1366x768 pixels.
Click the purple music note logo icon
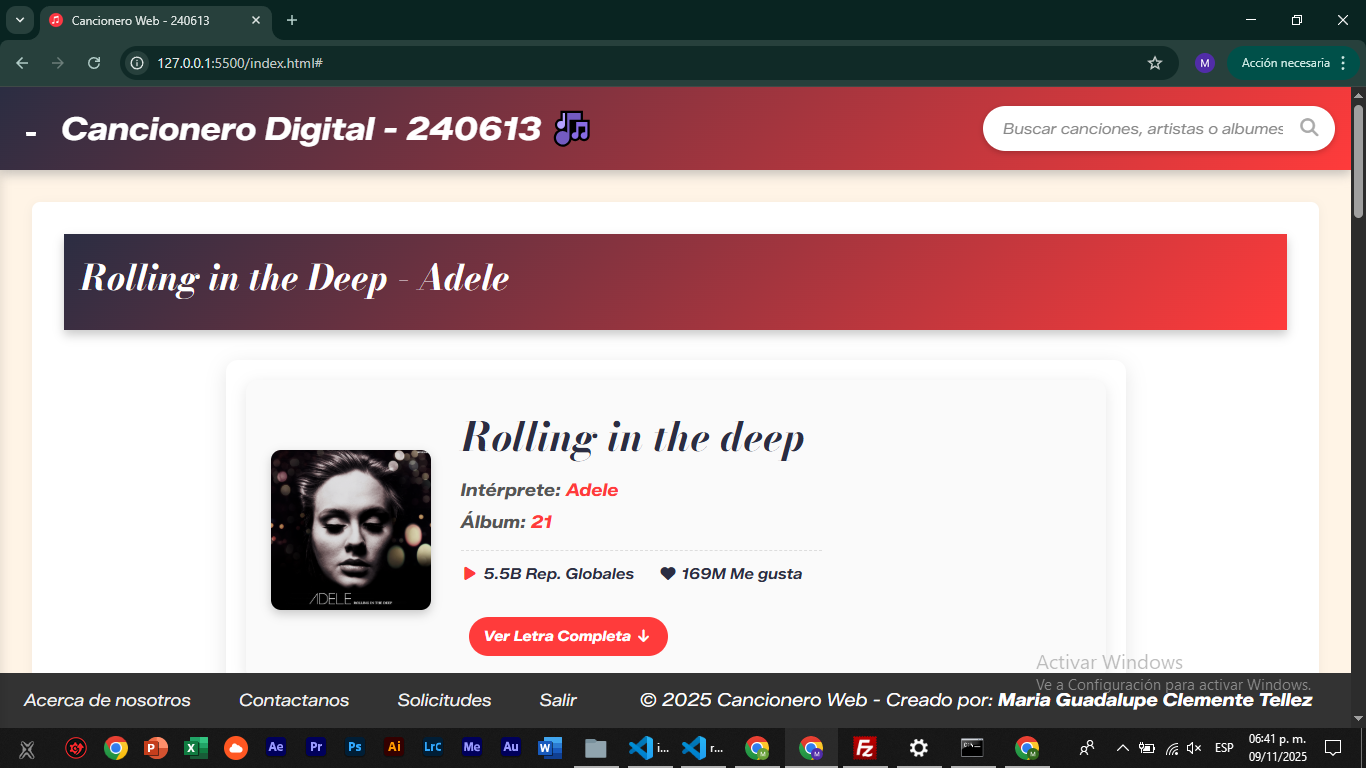[x=572, y=128]
